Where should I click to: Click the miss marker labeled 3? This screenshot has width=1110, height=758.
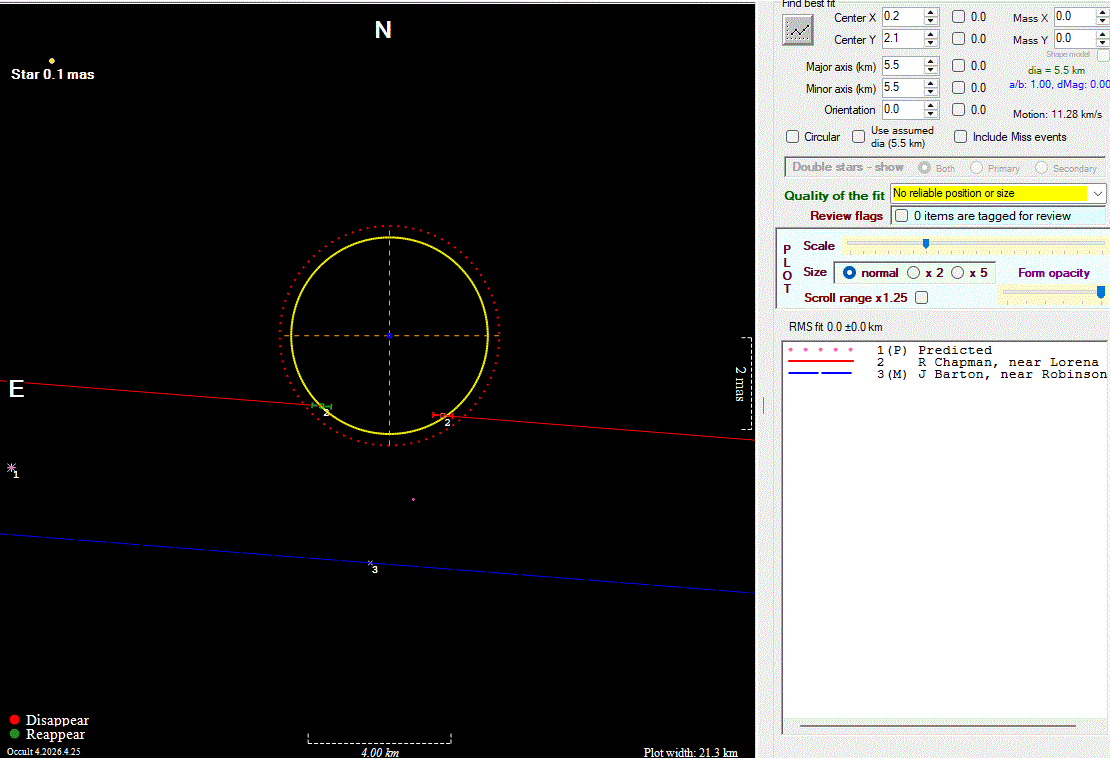pyautogui.click(x=370, y=563)
